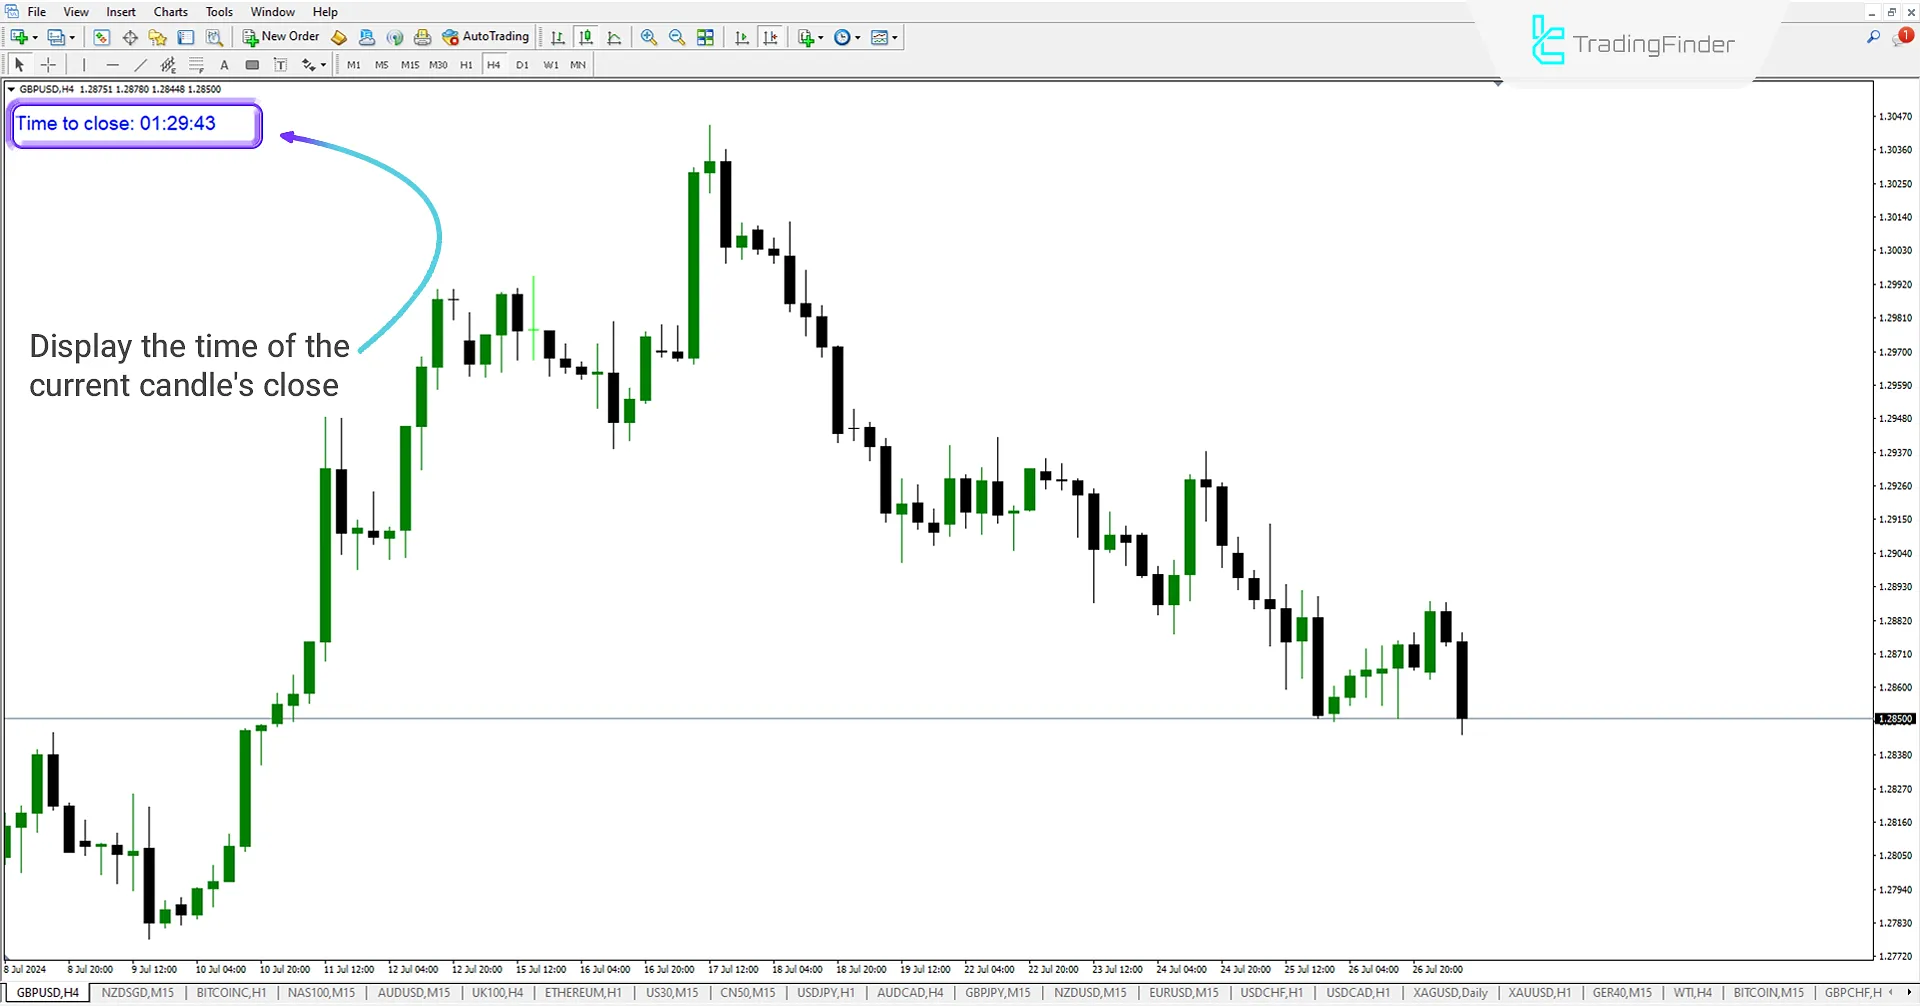1920x1006 pixels.
Task: Zoom in on the chart
Action: pos(649,37)
